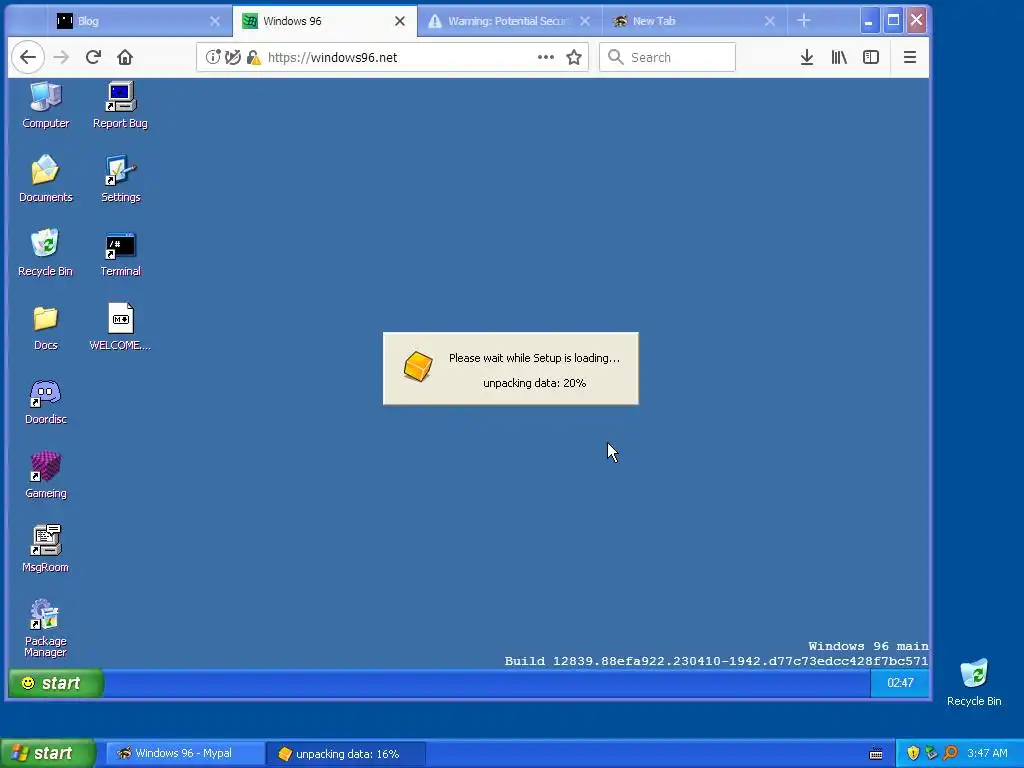
Task: Open the Docs folder
Action: click(46, 327)
